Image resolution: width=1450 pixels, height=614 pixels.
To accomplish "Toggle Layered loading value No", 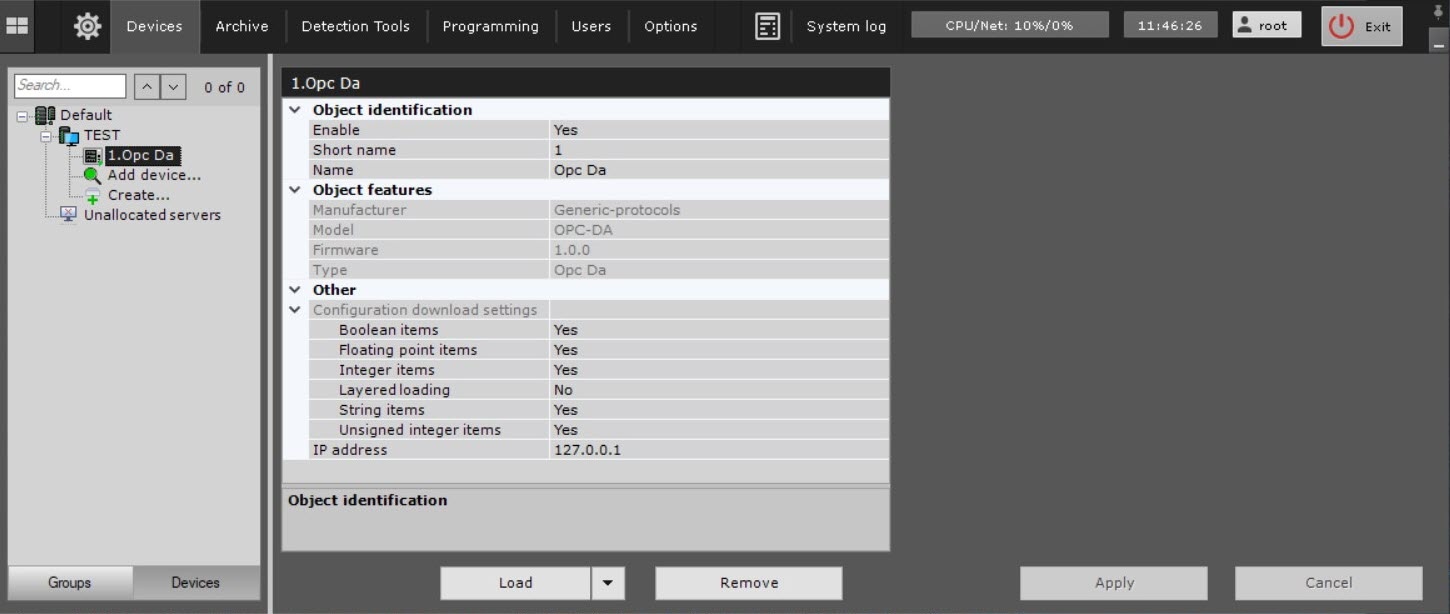I will click(x=564, y=390).
